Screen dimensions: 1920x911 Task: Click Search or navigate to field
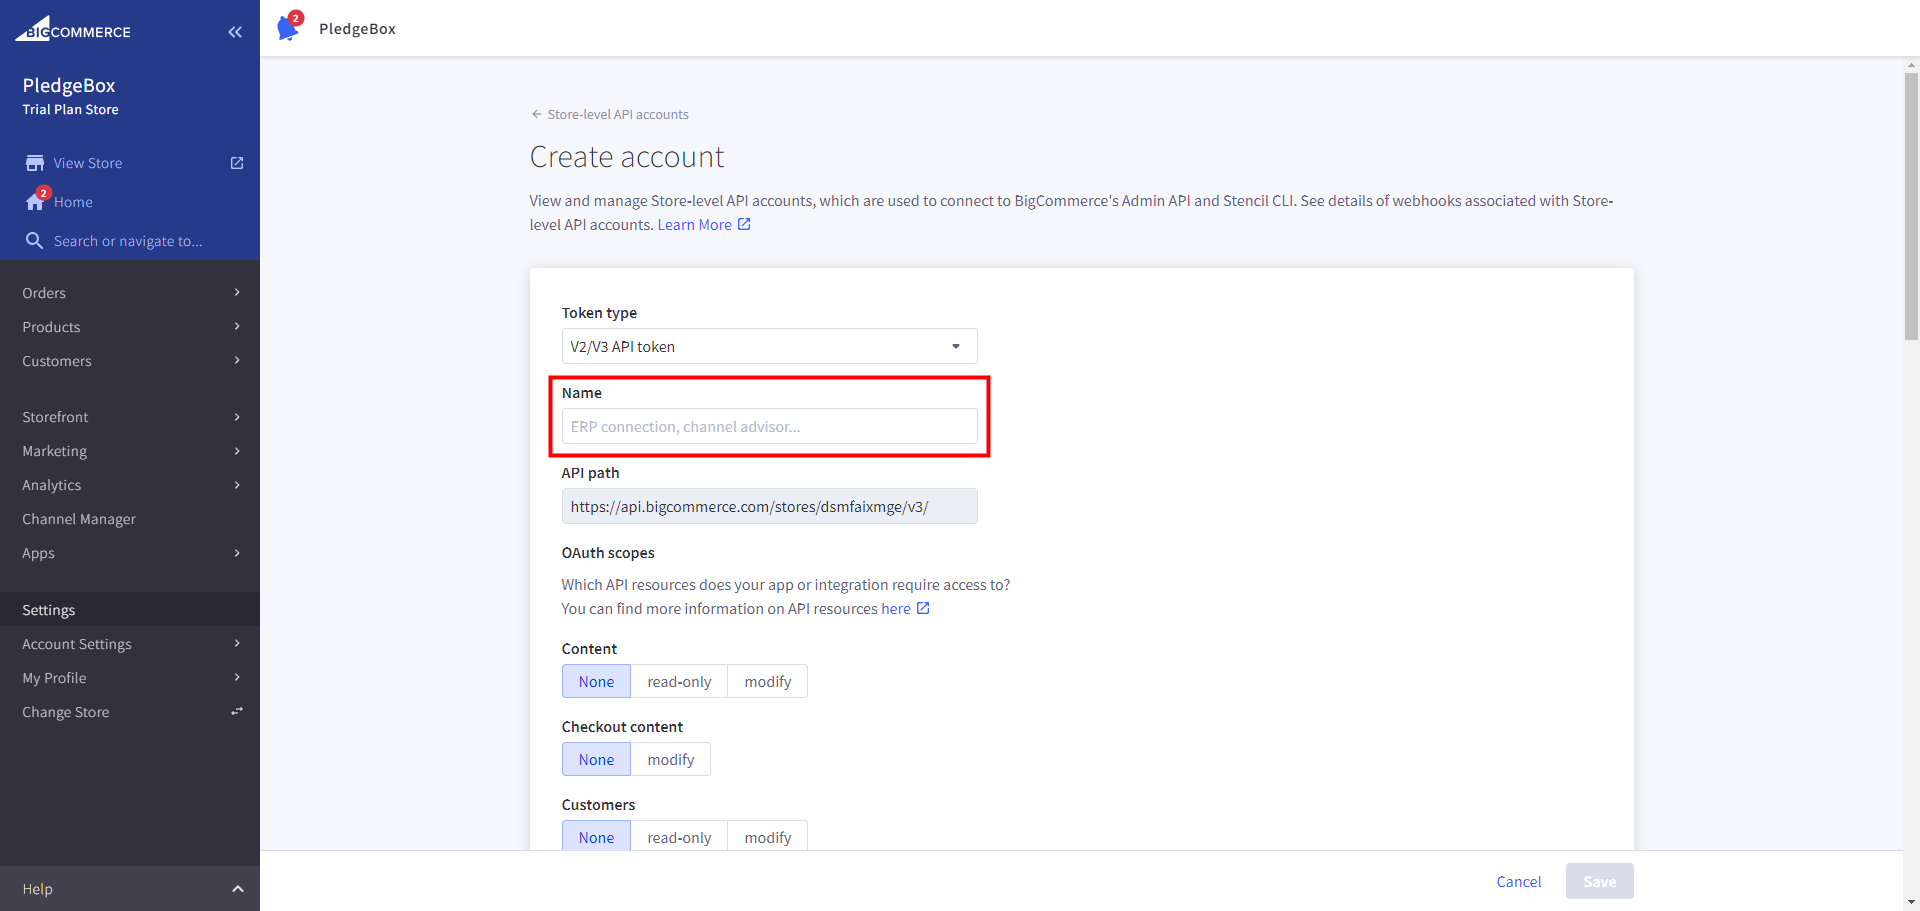(x=128, y=241)
